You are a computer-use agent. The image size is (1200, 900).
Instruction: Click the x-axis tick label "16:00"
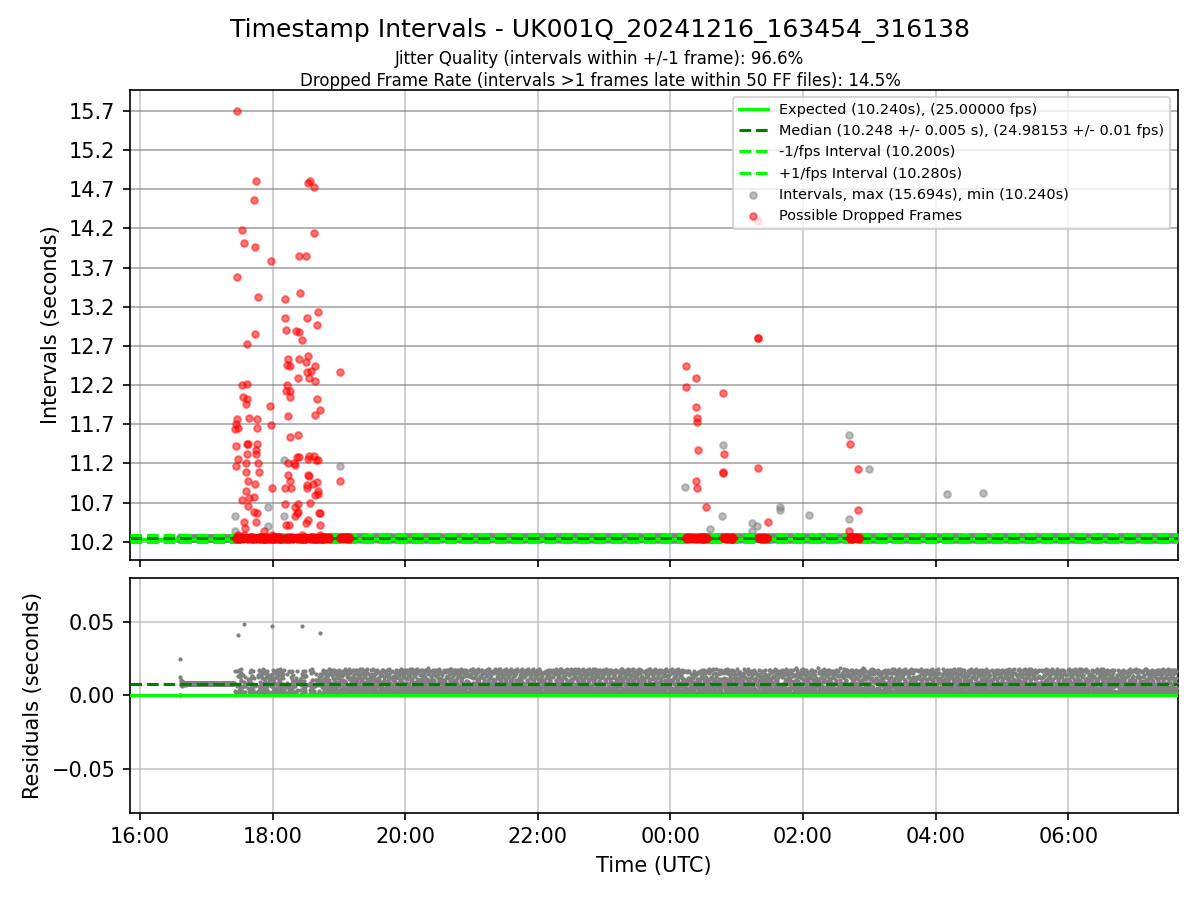coord(140,836)
